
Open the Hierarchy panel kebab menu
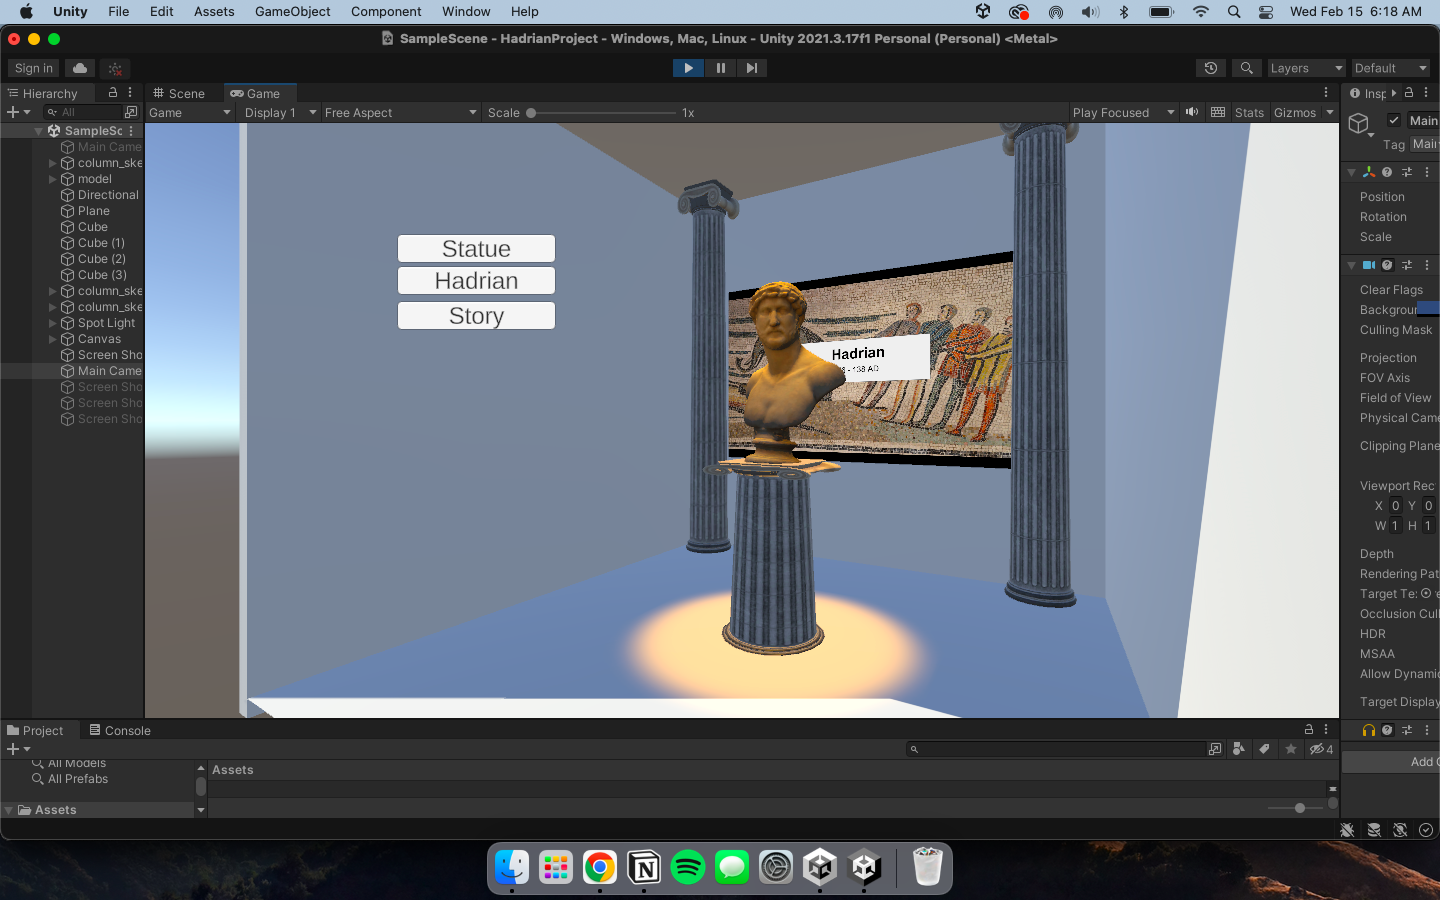click(x=130, y=92)
